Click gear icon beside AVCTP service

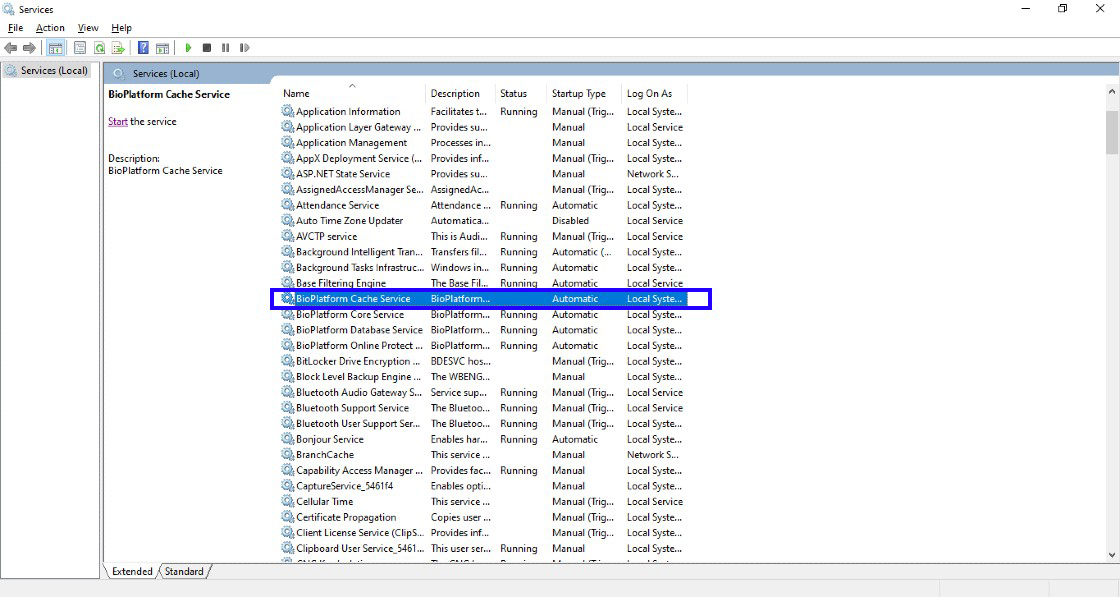tap(287, 236)
